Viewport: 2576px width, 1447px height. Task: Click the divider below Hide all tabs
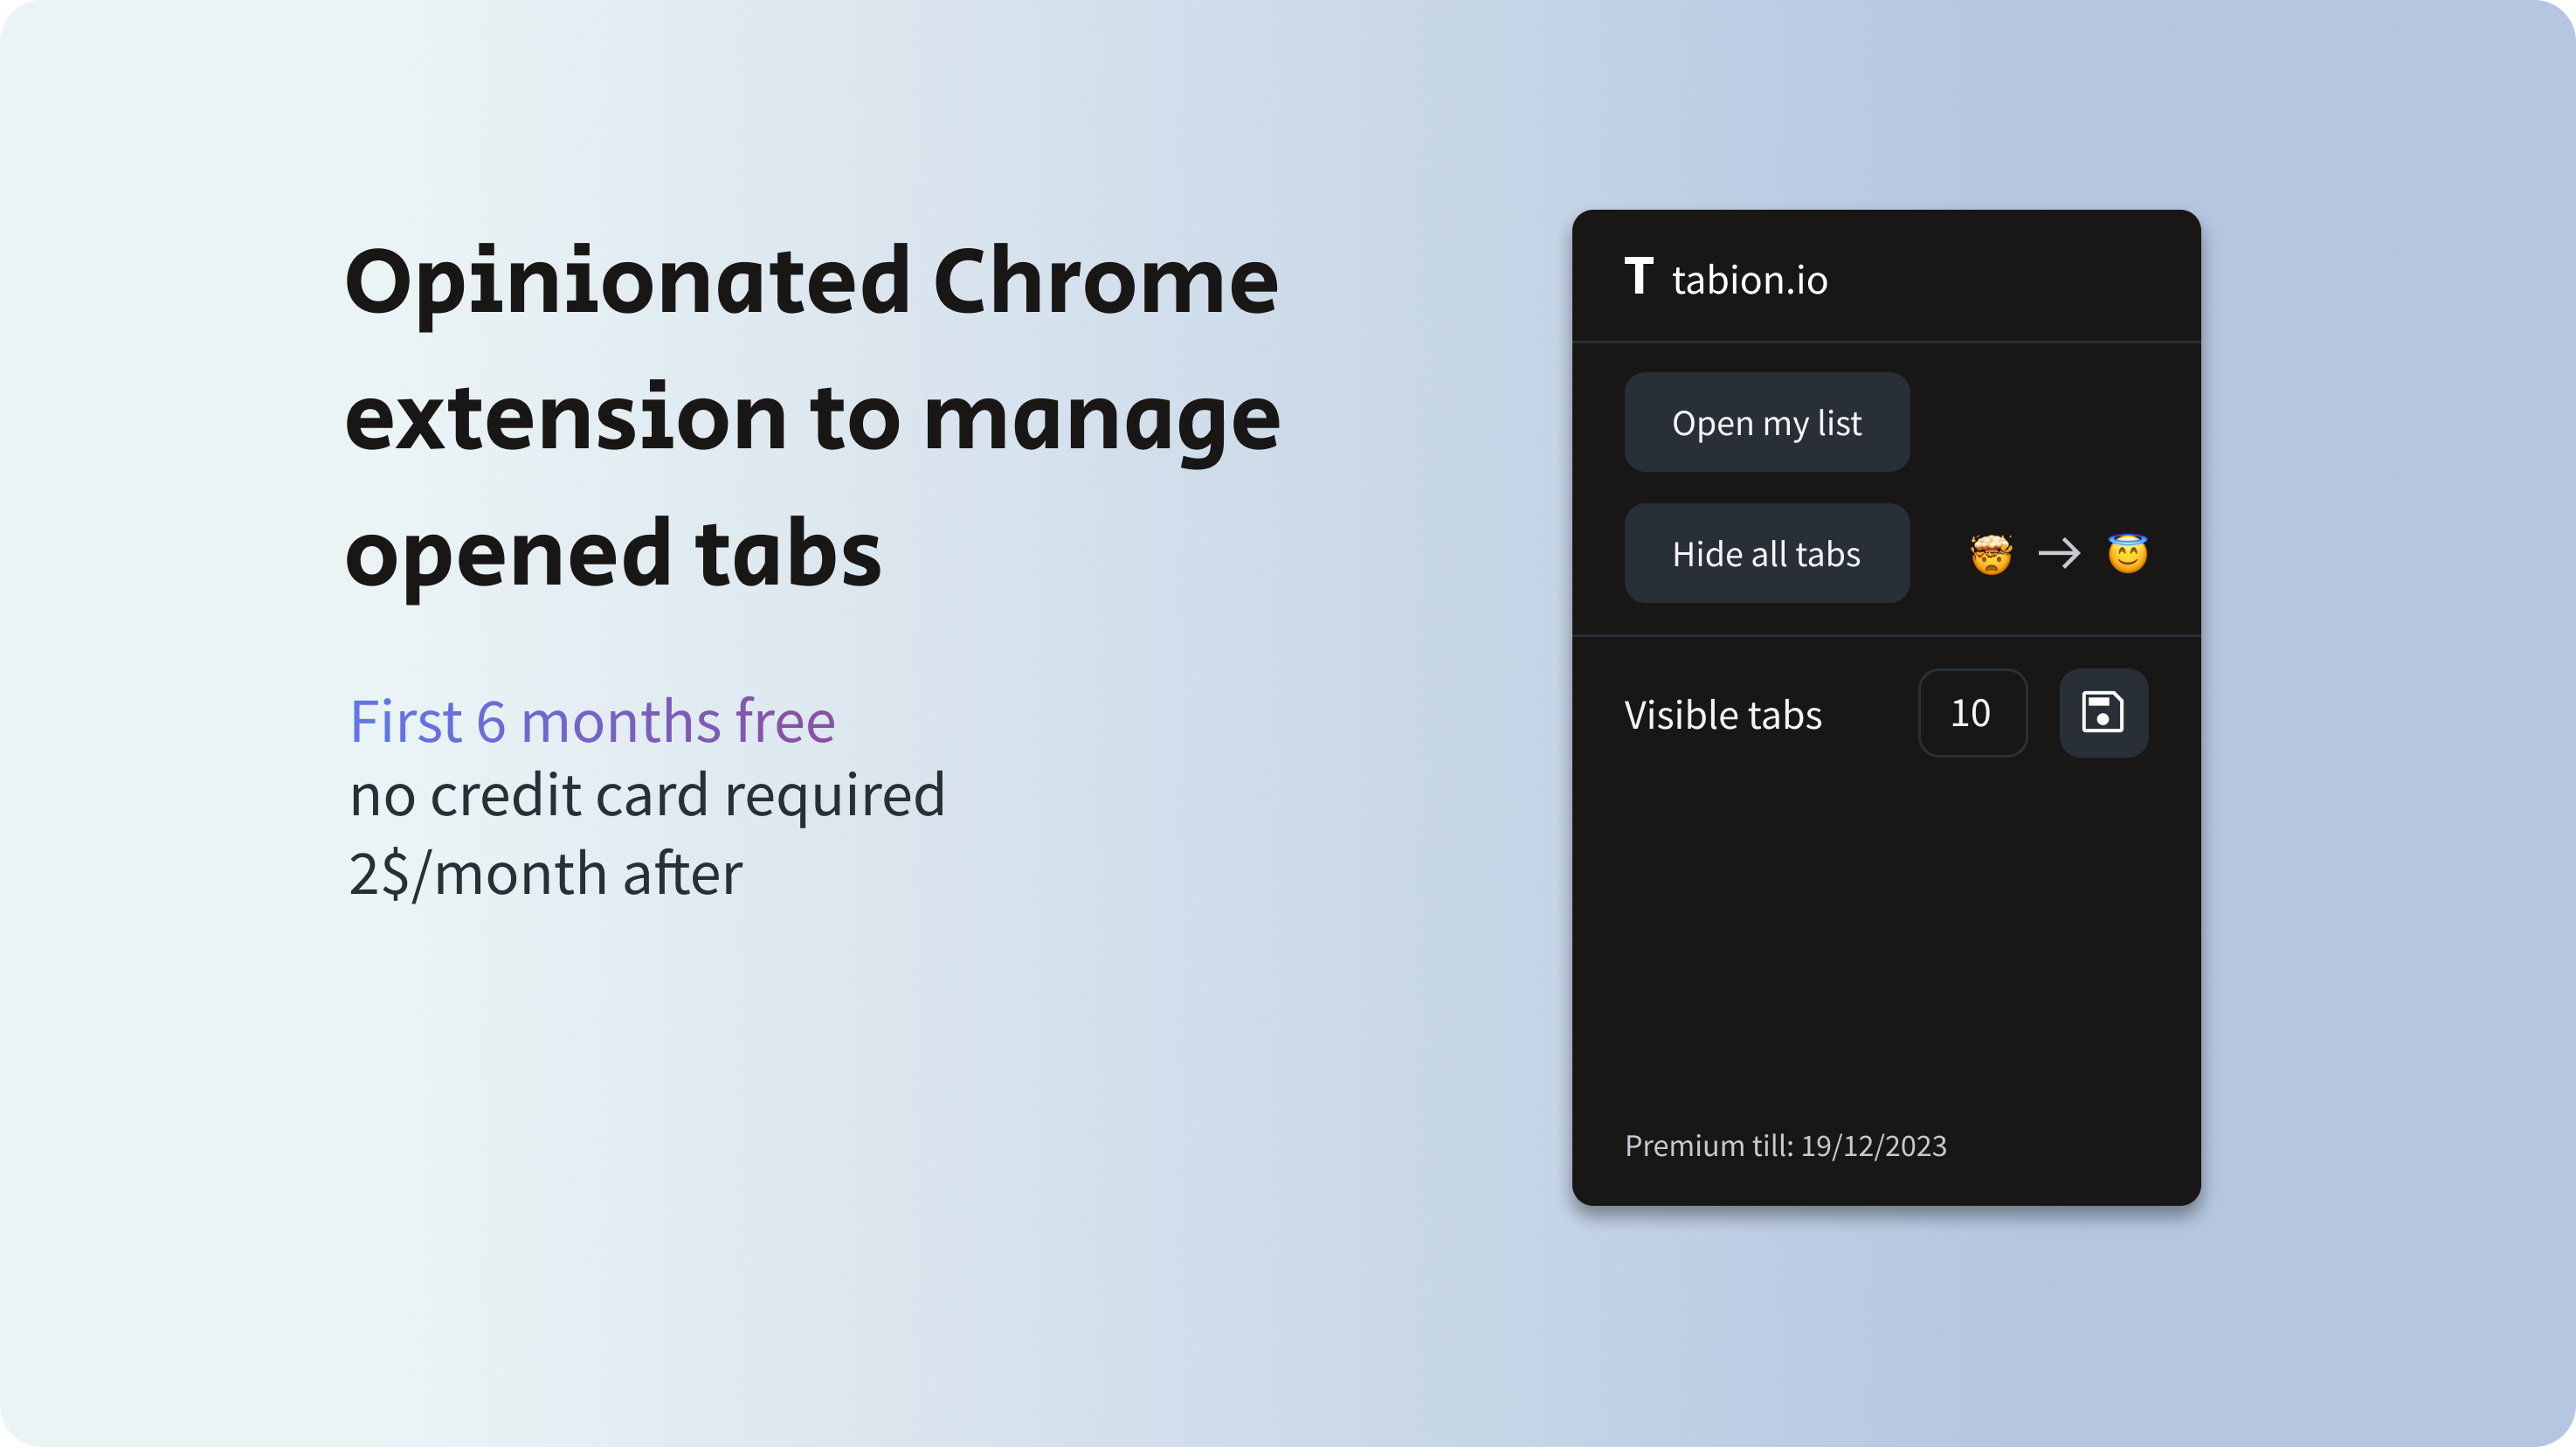(x=1886, y=635)
